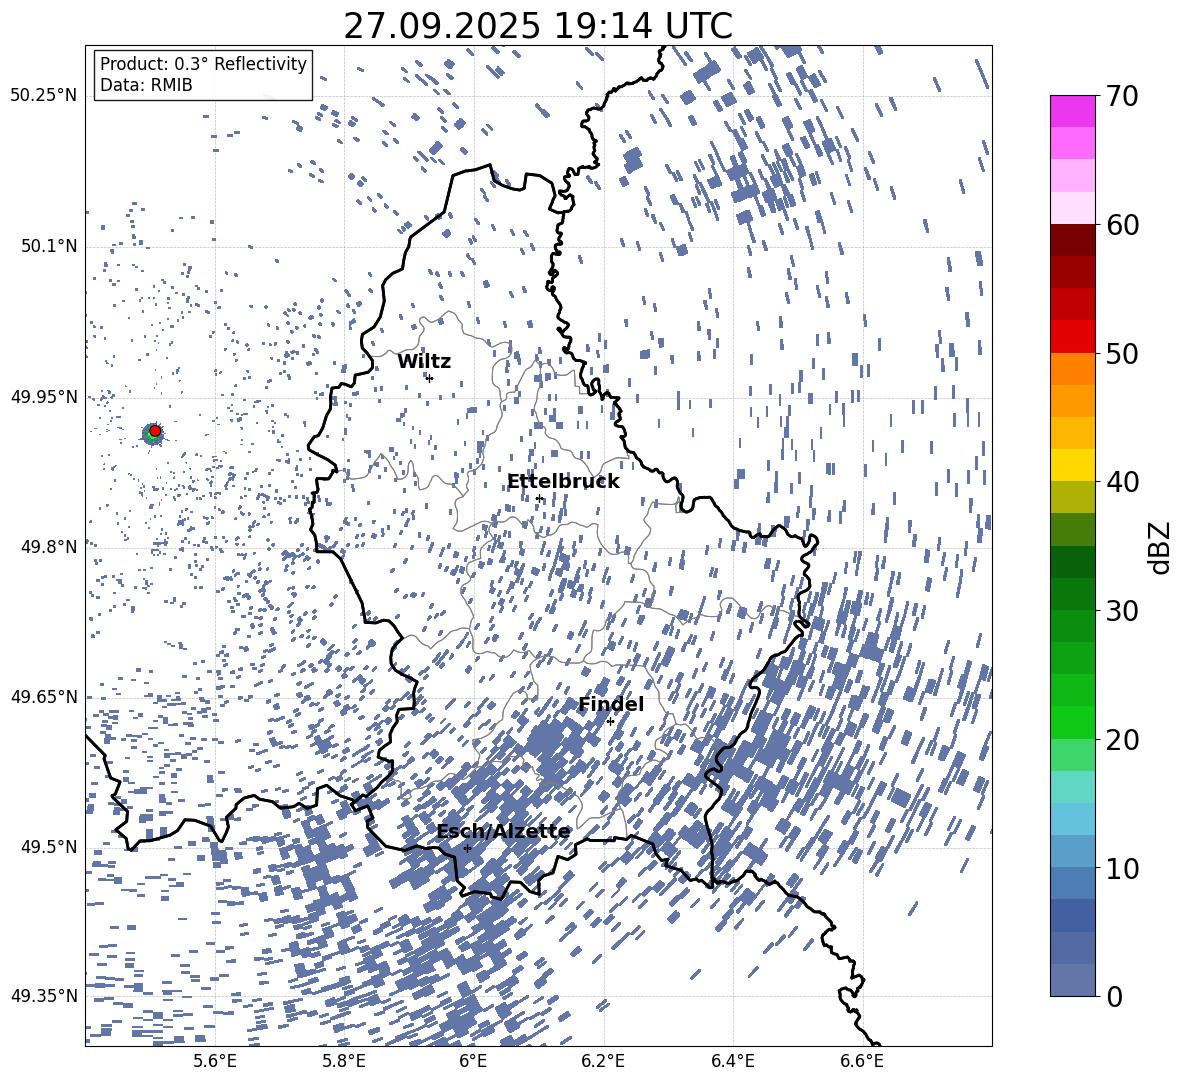
Task: Click the Ettelbruck station cross marker
Action: coord(539,498)
